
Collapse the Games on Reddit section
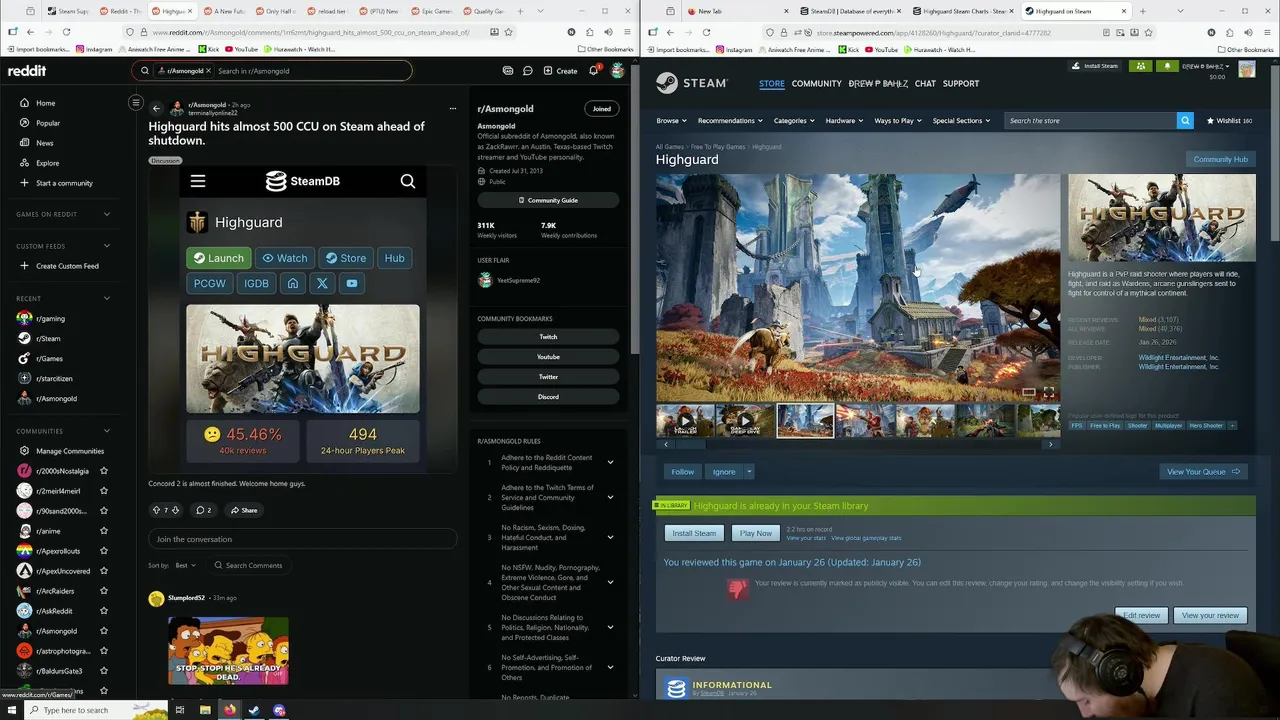point(107,214)
